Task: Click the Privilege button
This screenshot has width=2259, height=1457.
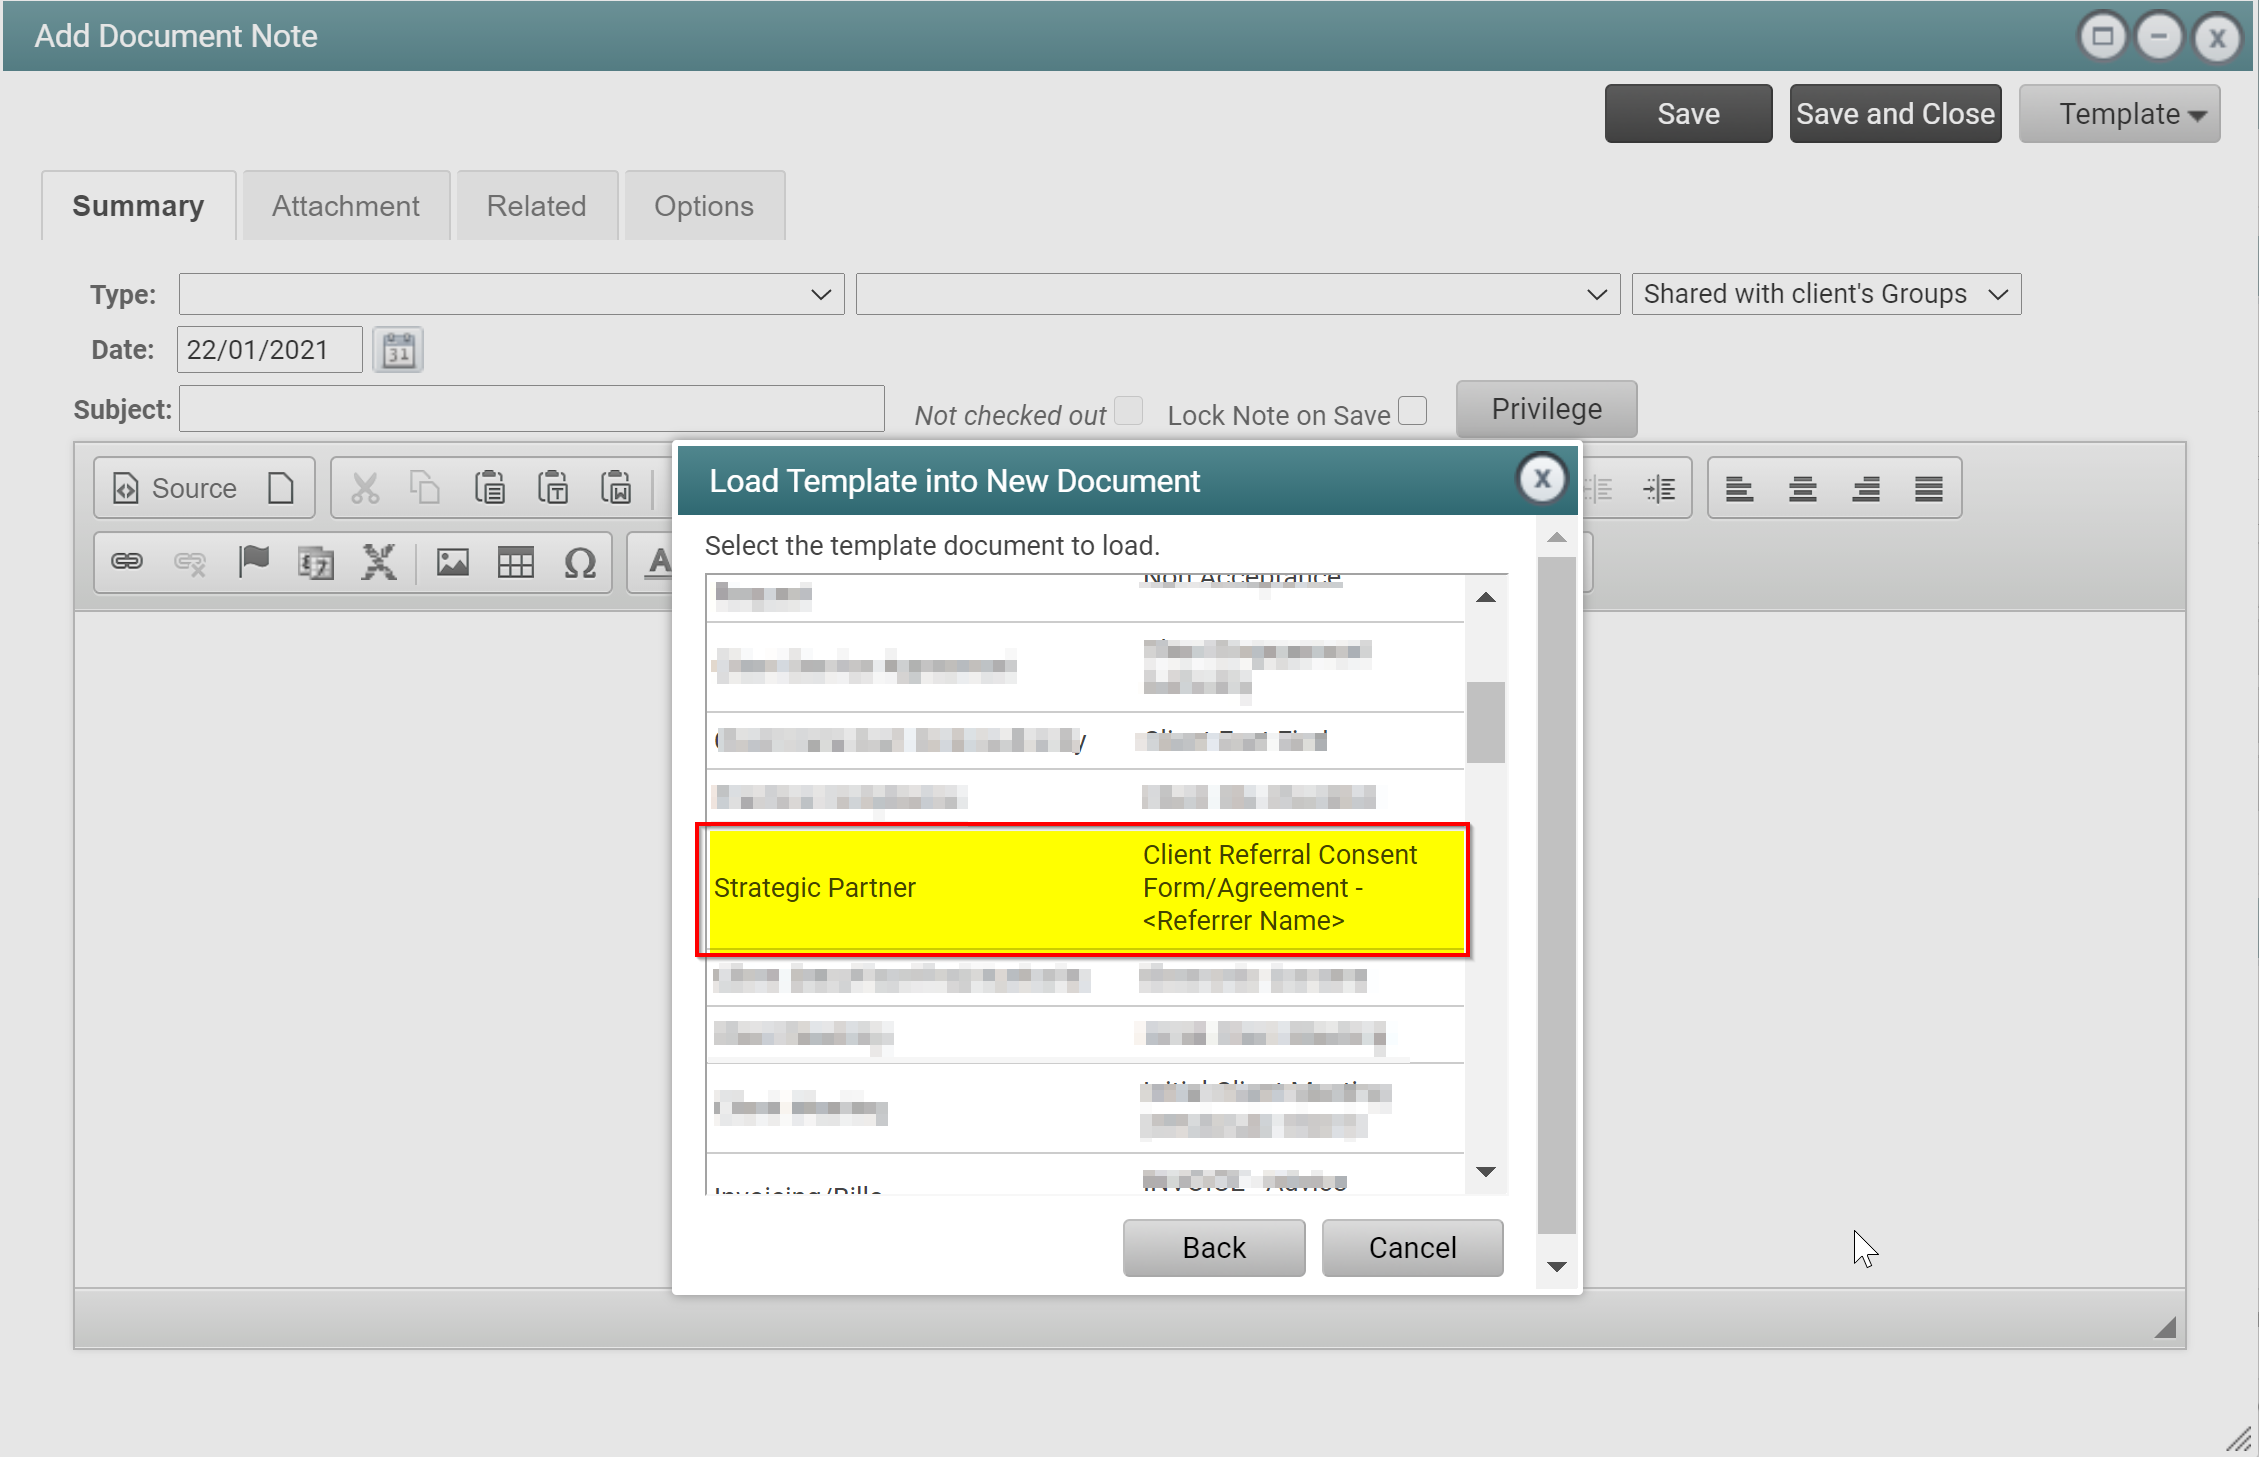Action: [x=1546, y=409]
